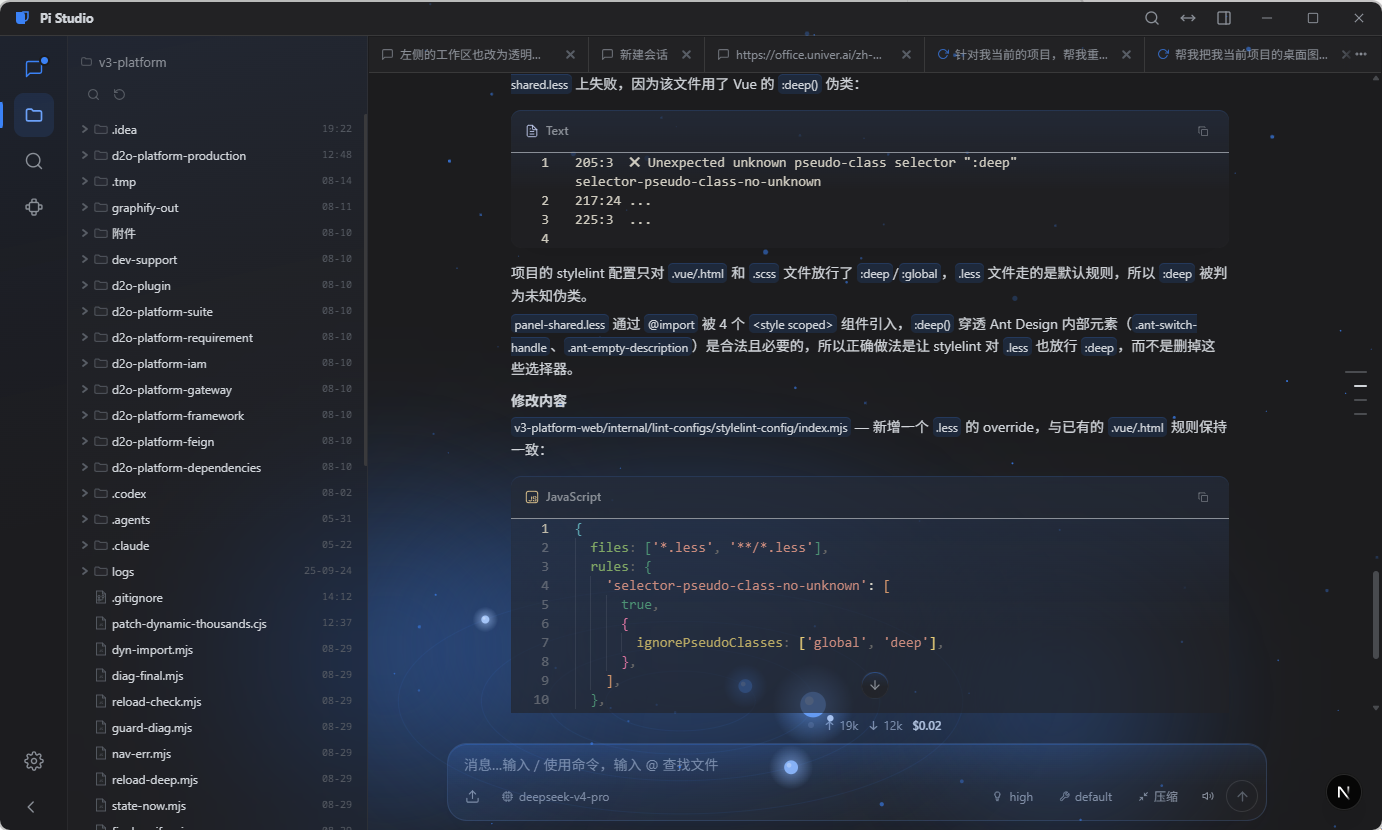This screenshot has width=1382, height=830.
Task: Refresh the file tree
Action: (120, 95)
